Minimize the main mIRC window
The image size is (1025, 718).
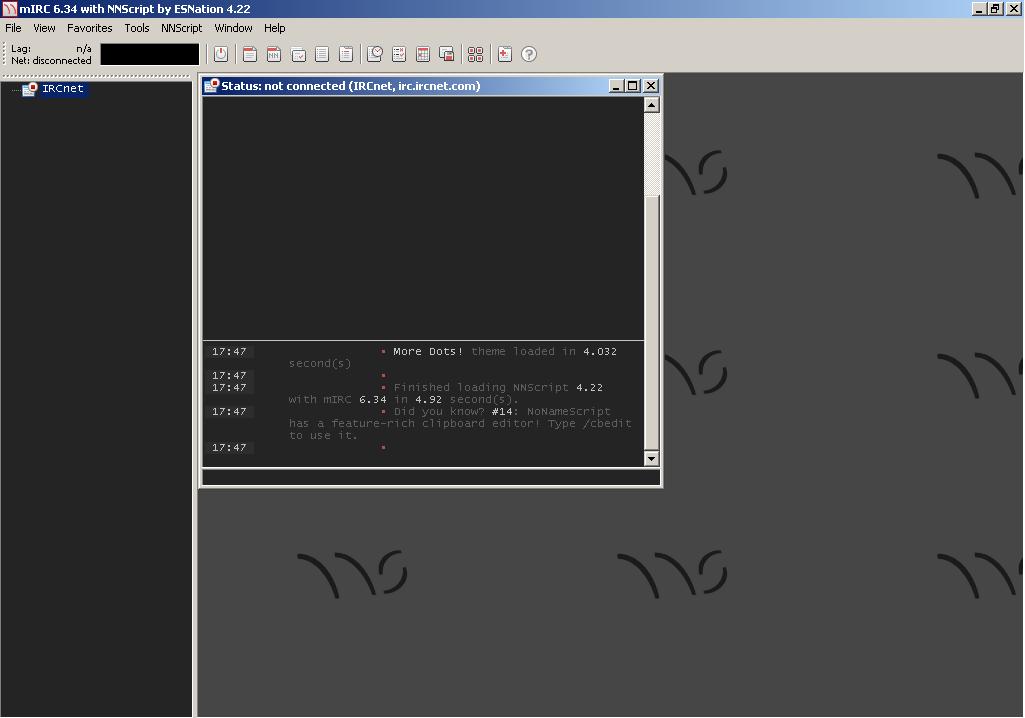979,9
